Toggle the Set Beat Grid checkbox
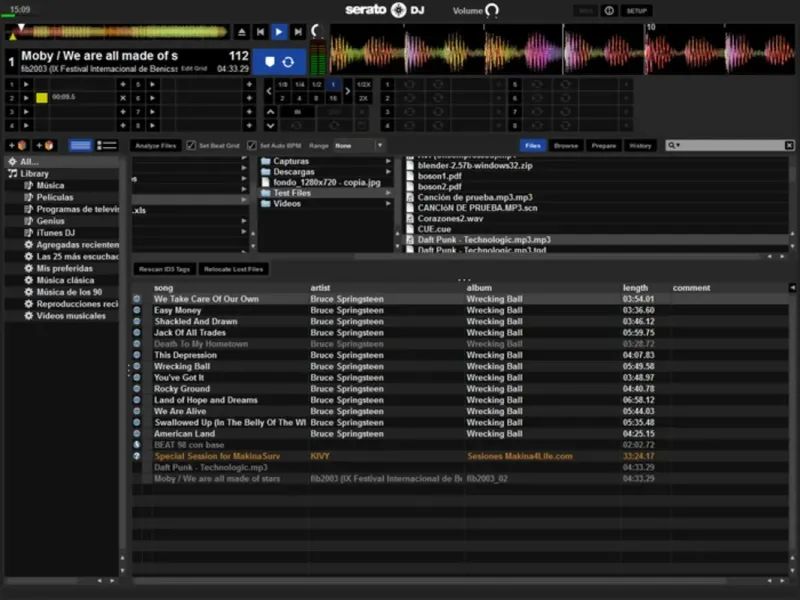 (191, 146)
